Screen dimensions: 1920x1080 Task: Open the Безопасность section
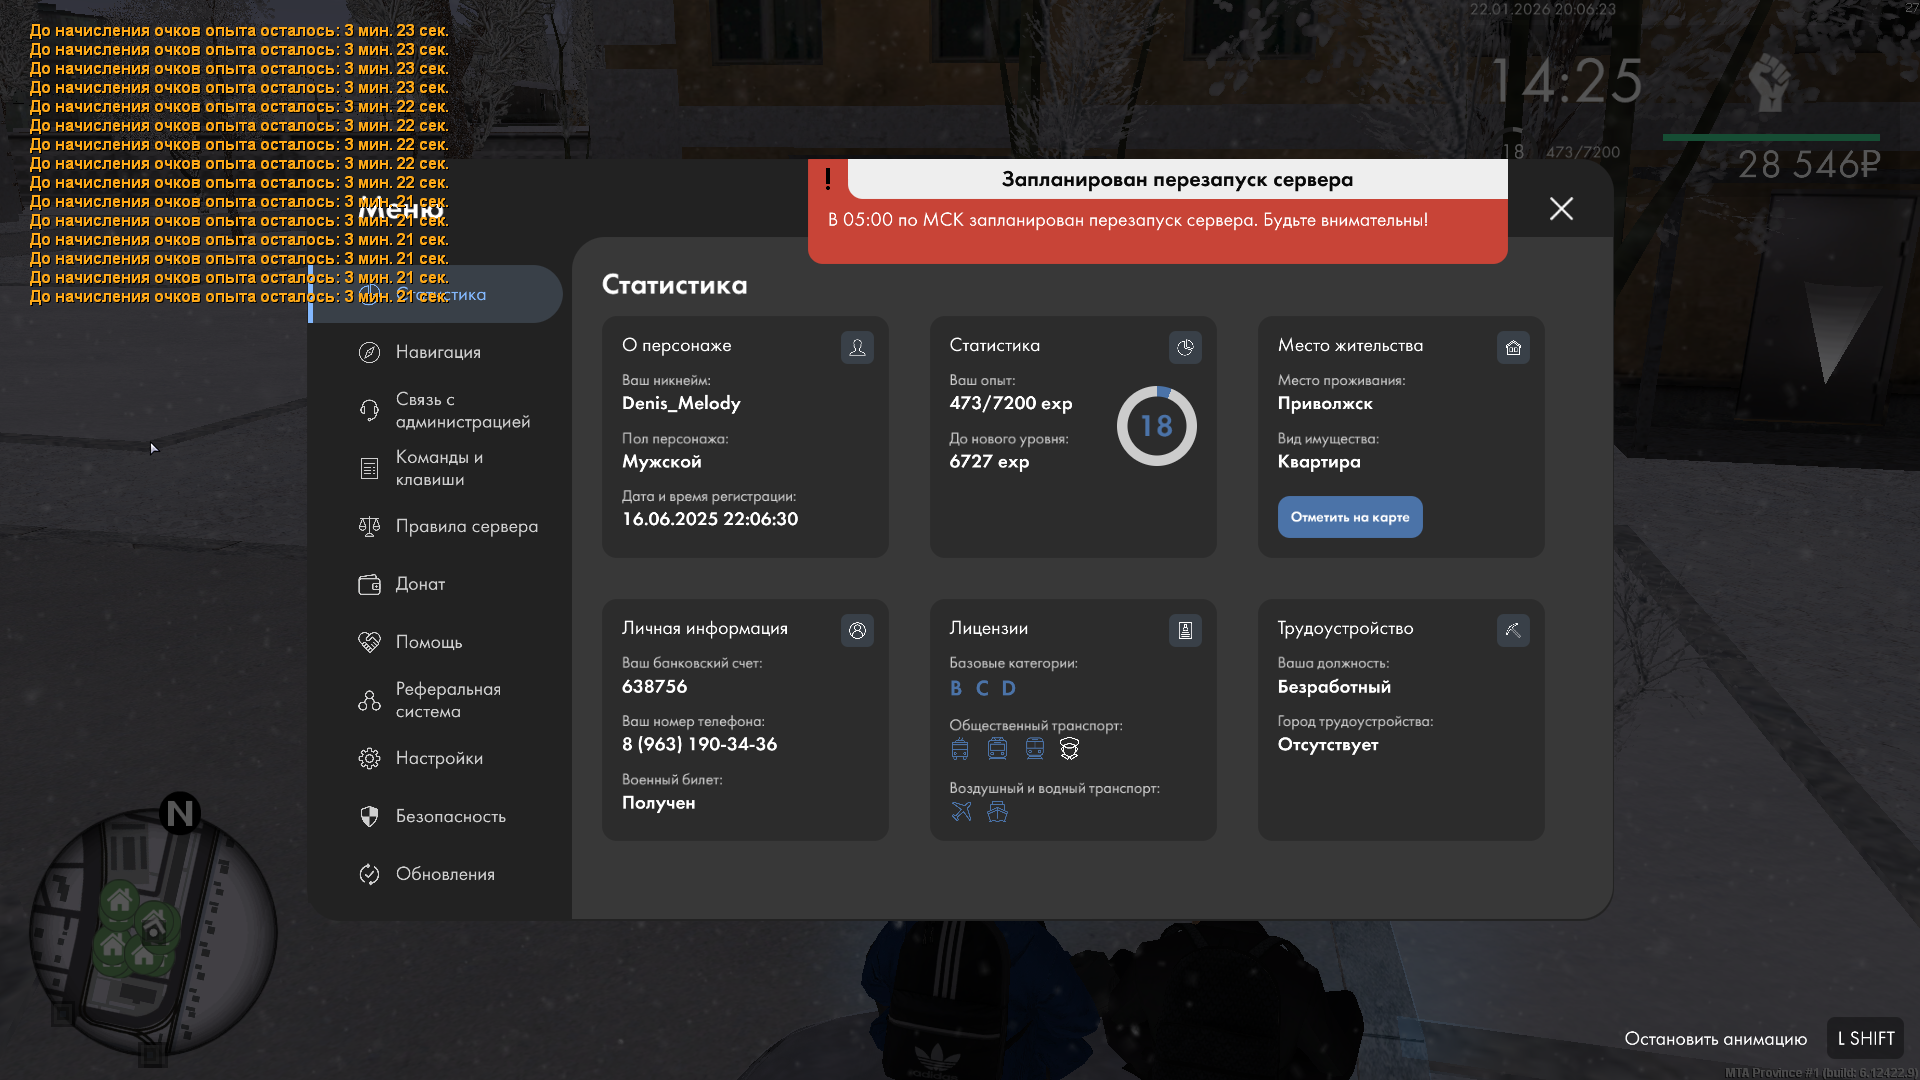[450, 816]
